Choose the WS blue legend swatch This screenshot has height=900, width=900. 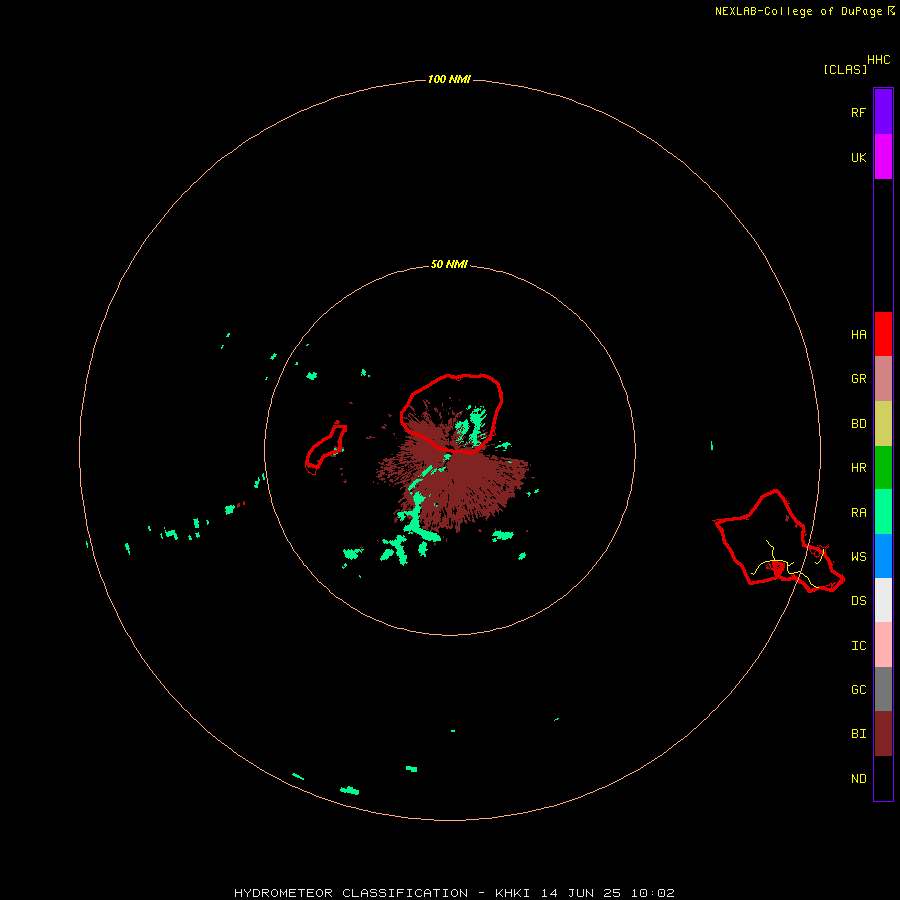[x=883, y=556]
